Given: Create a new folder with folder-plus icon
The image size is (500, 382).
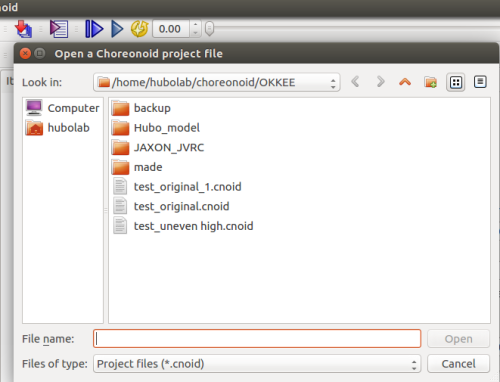Looking at the screenshot, I should (430, 82).
